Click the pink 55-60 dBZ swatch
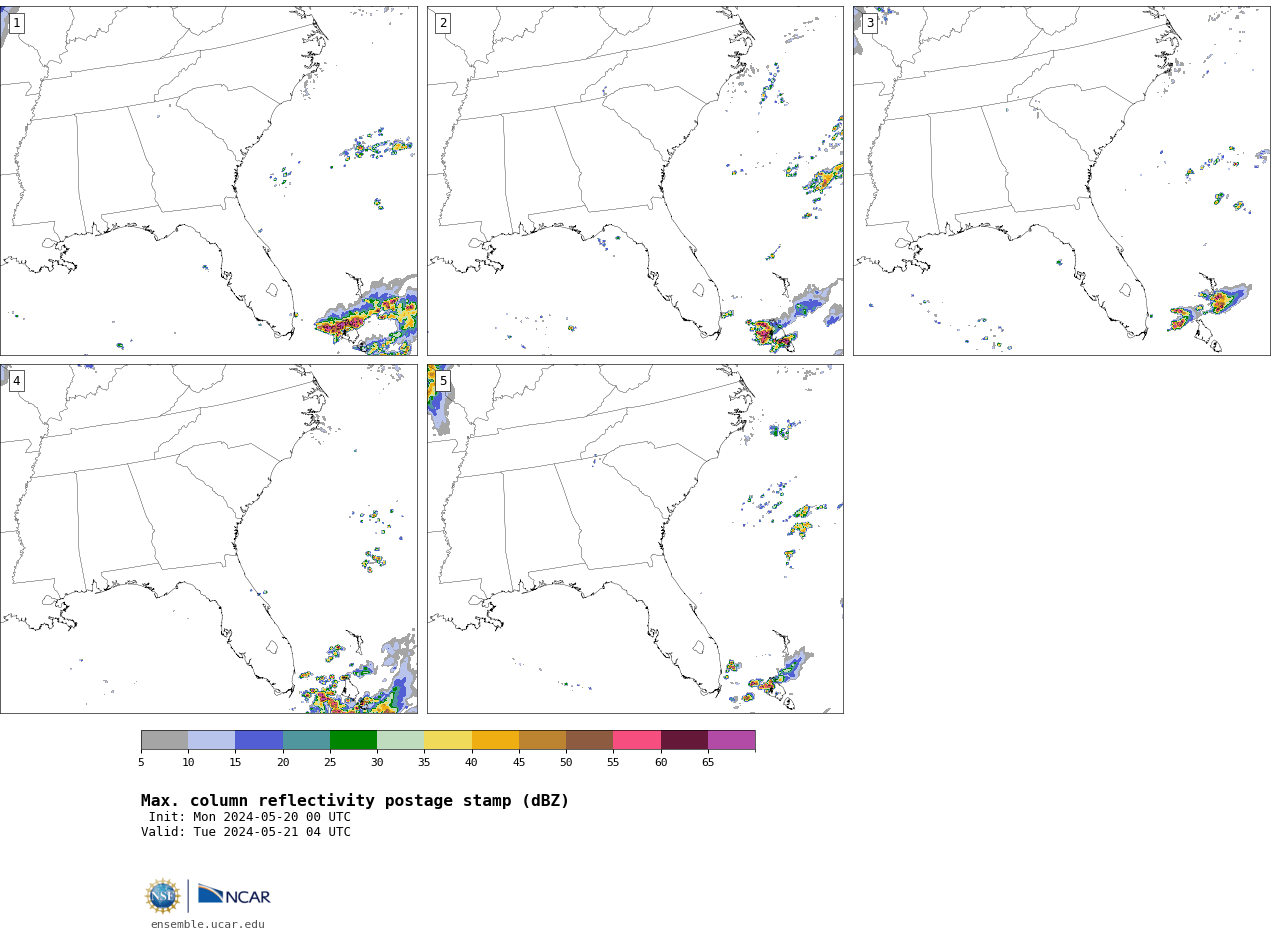This screenshot has height=936, width=1280. pyautogui.click(x=637, y=740)
